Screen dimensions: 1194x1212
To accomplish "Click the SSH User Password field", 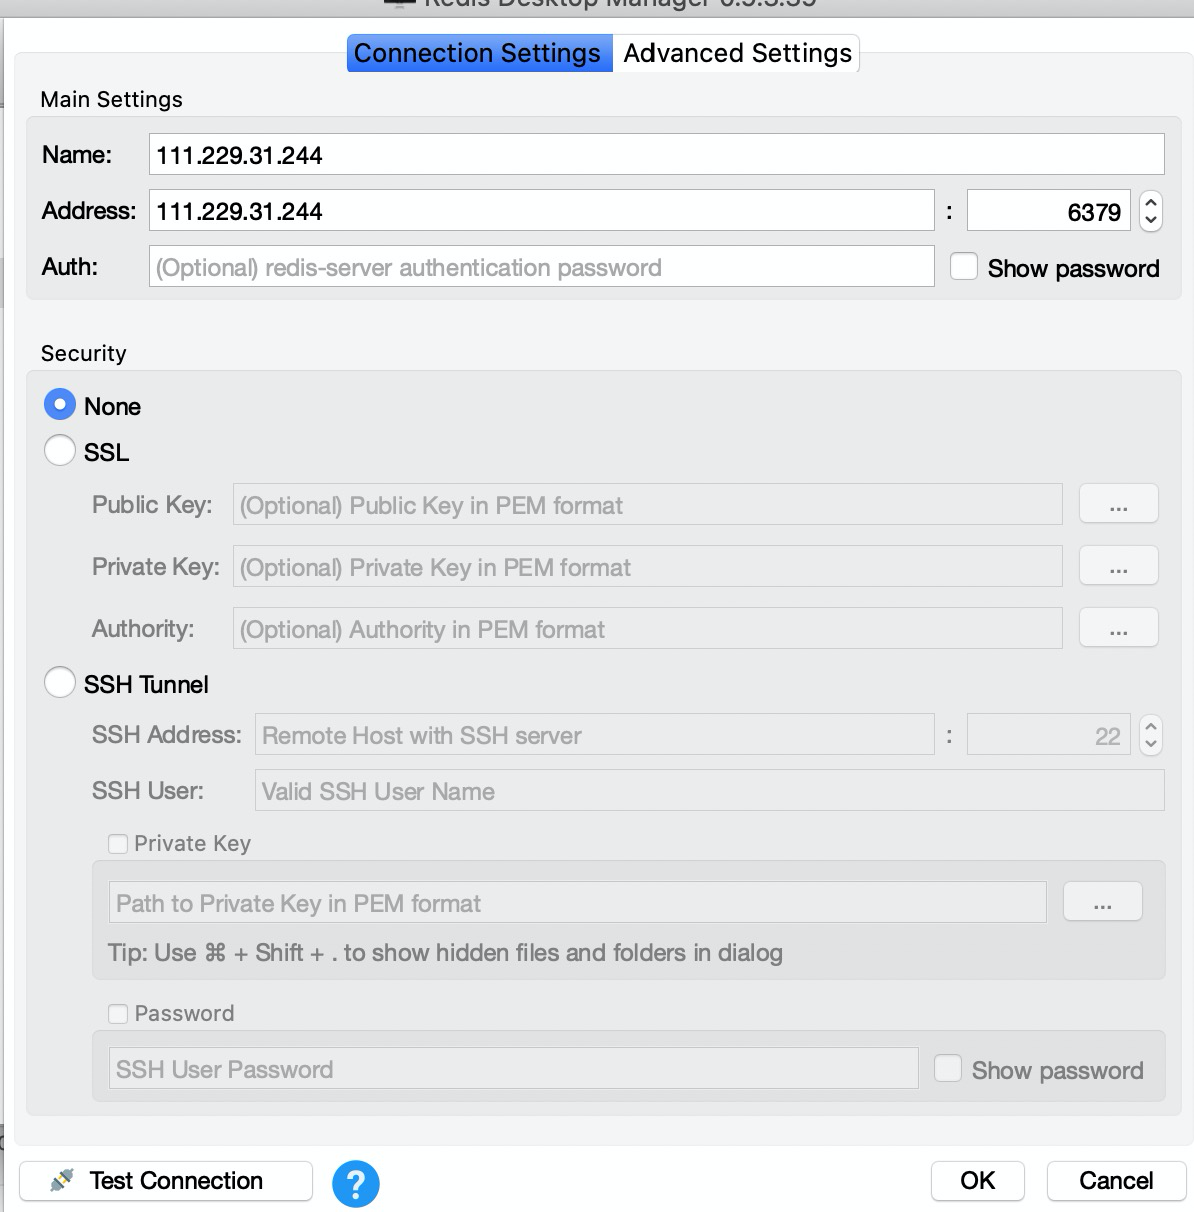I will click(x=513, y=1069).
